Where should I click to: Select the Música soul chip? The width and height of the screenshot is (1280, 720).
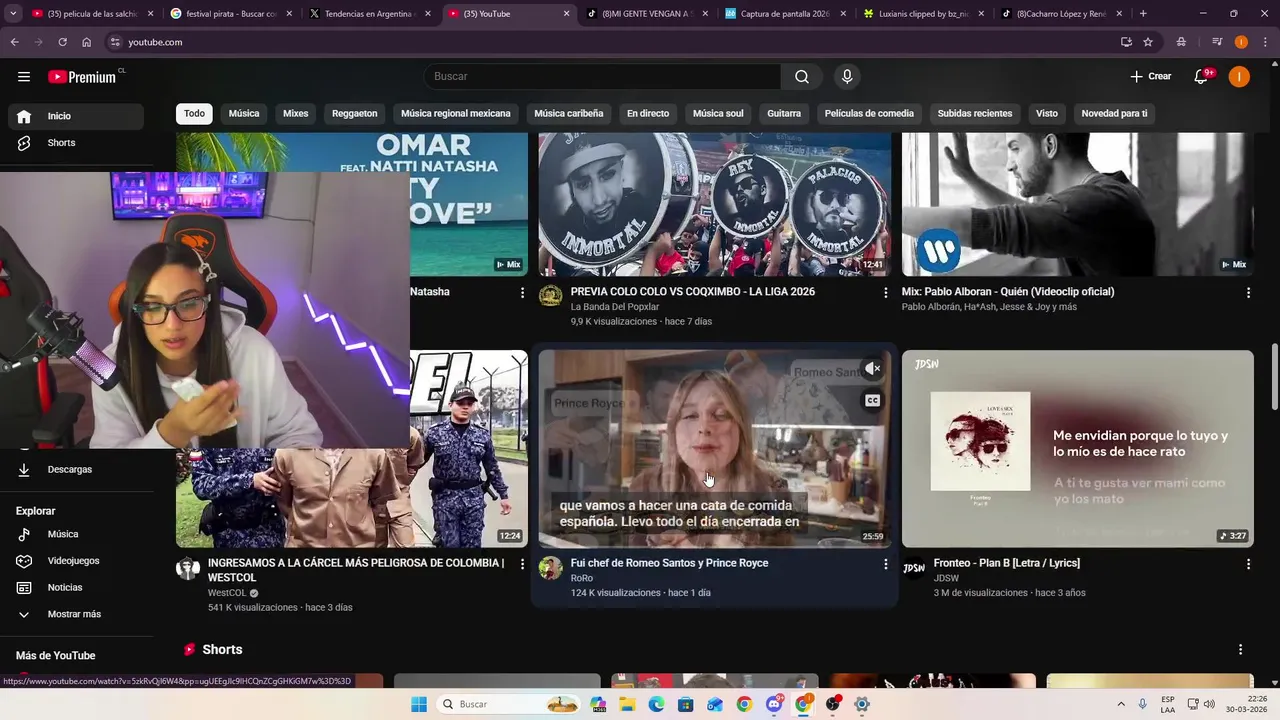point(718,114)
